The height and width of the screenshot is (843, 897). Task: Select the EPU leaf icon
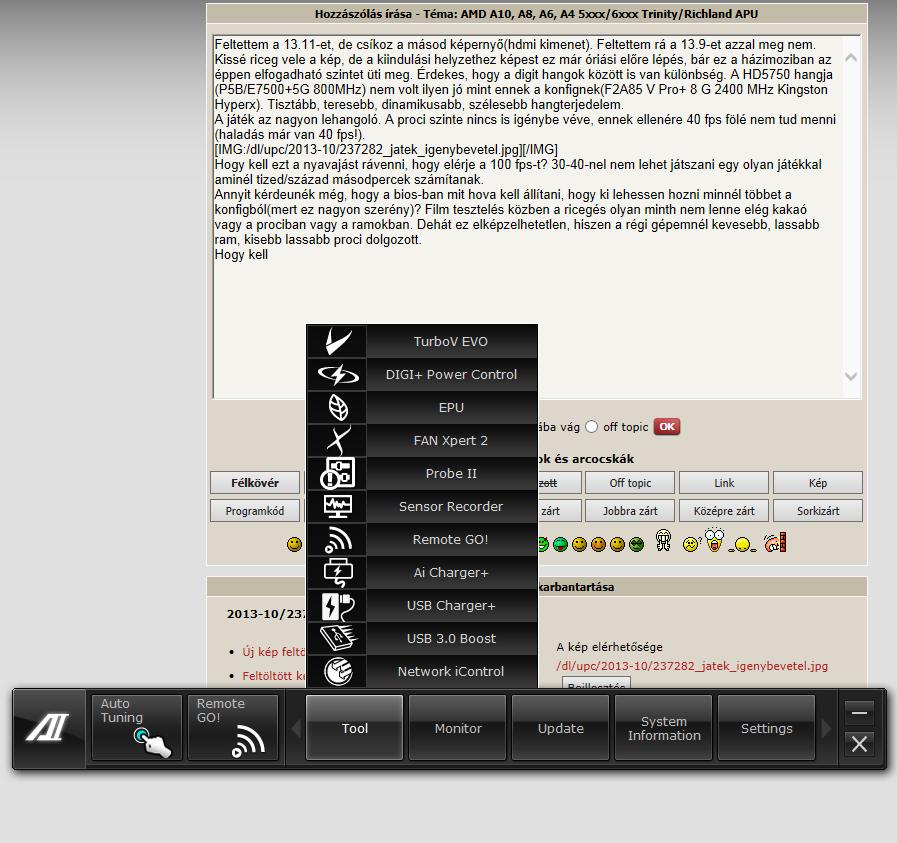coord(338,408)
